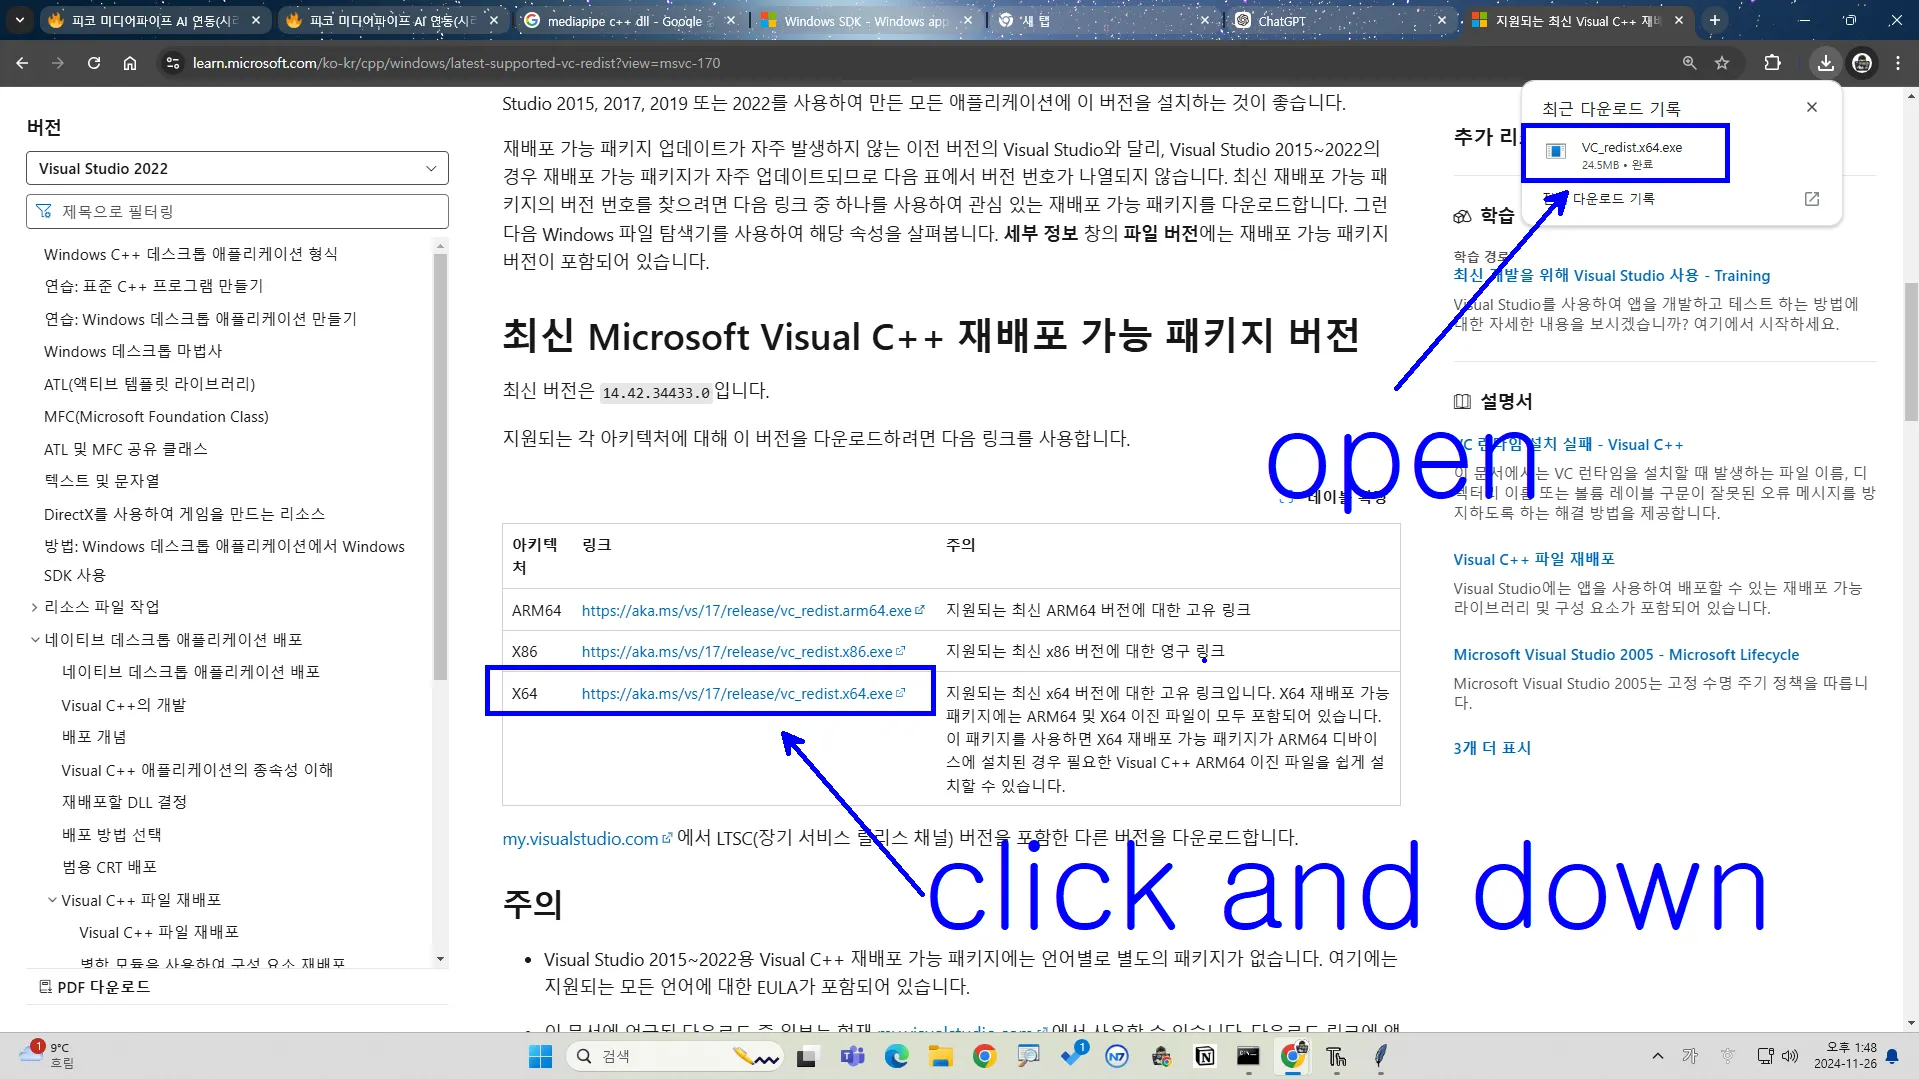
Task: Open full download history in new tab
Action: point(1812,199)
